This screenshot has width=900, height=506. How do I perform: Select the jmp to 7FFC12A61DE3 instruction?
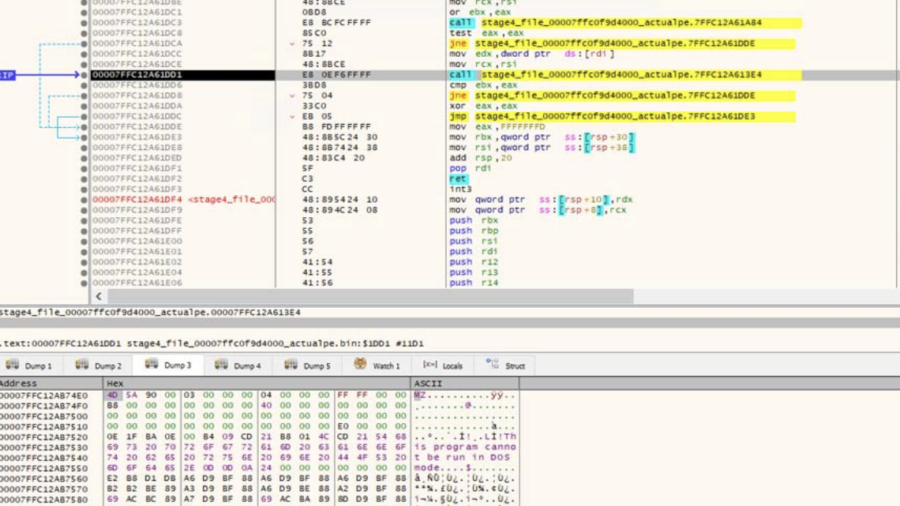click(x=622, y=116)
